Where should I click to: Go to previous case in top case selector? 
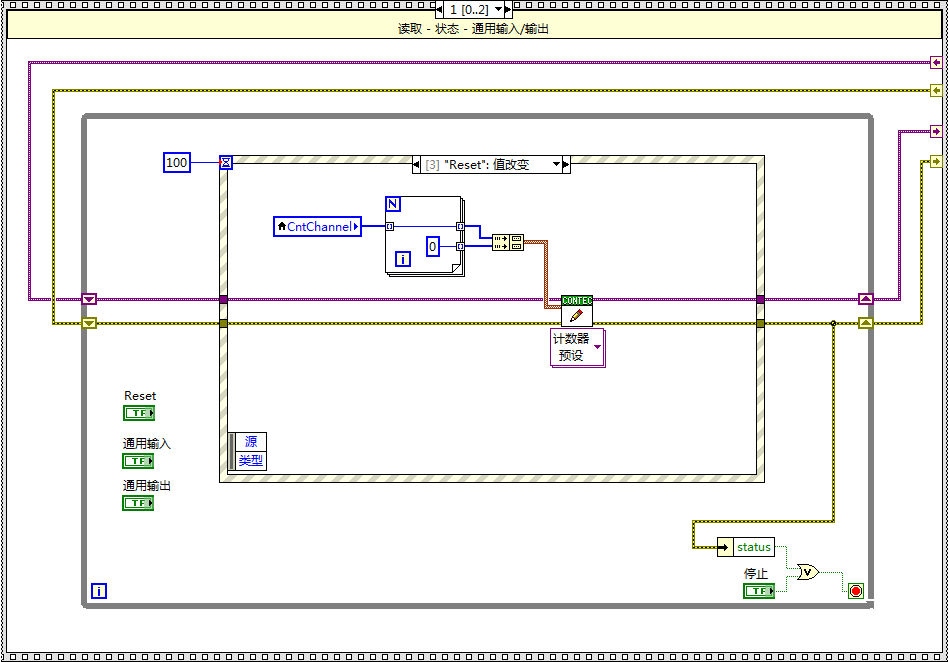(440, 9)
